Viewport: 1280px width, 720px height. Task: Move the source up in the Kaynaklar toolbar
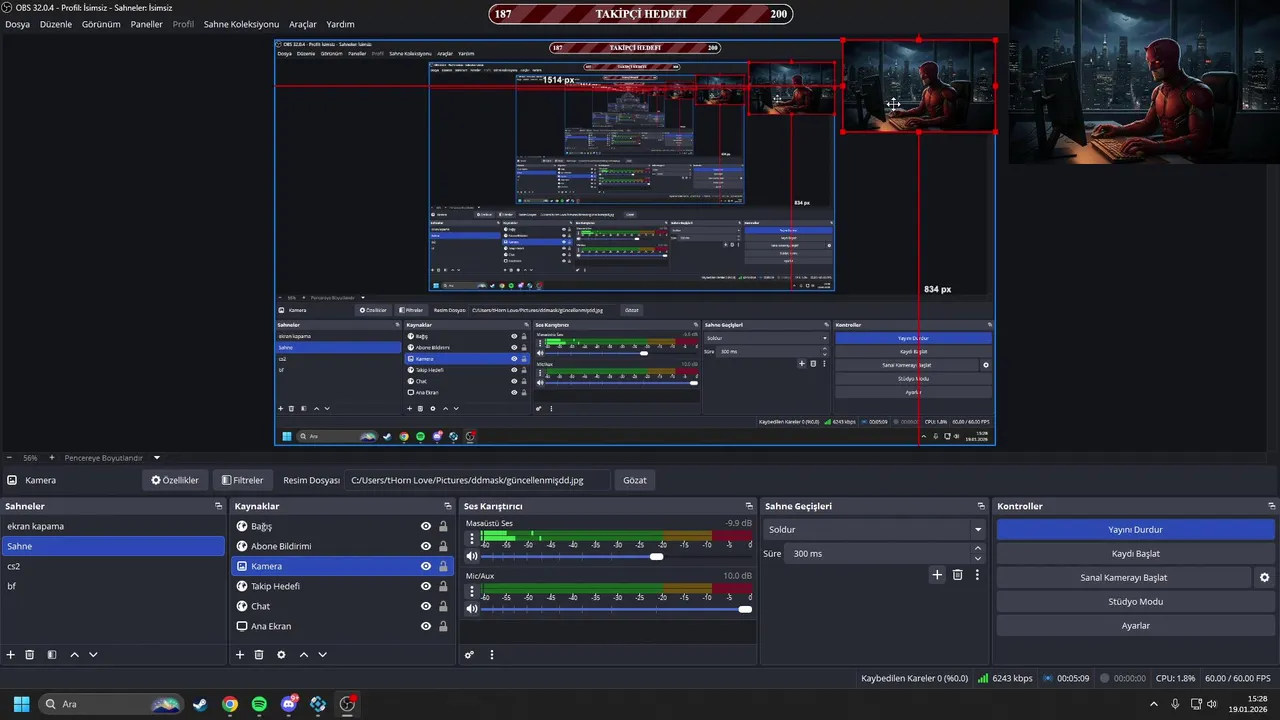[x=303, y=655]
